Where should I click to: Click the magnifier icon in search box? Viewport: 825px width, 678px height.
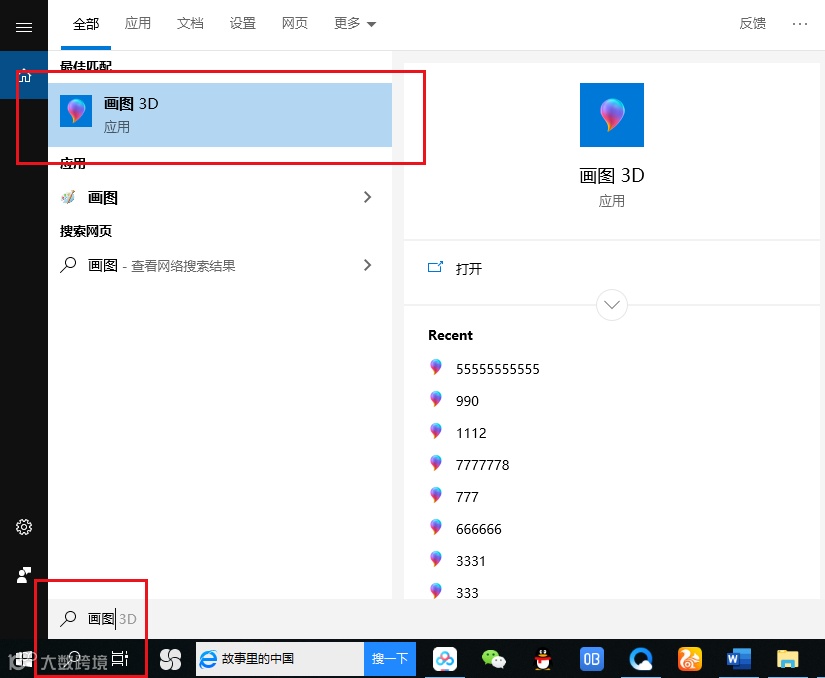68,618
